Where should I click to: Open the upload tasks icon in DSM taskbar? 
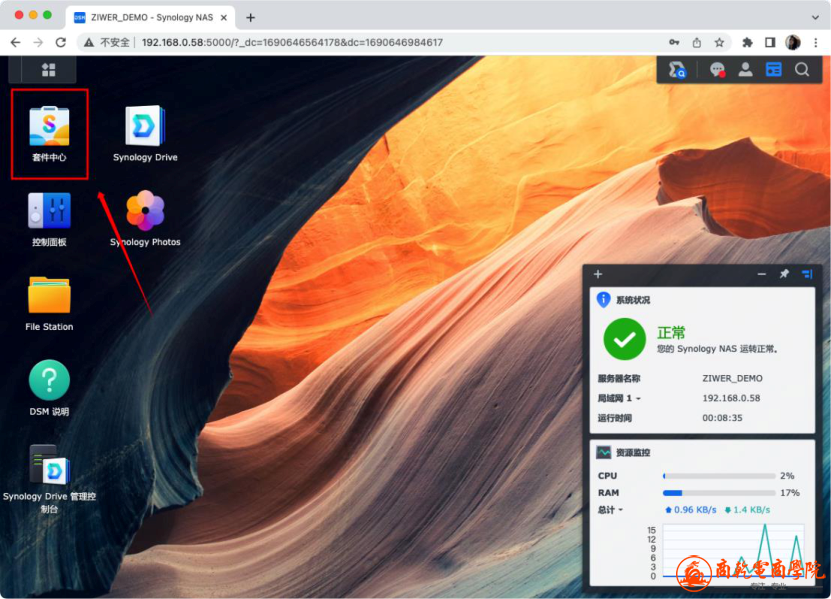677,69
